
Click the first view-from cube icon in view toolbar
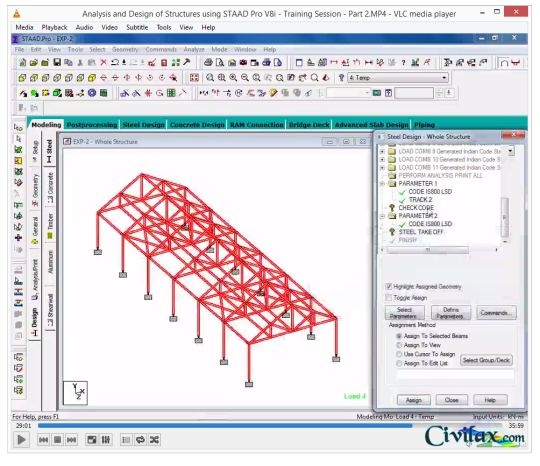22,78
